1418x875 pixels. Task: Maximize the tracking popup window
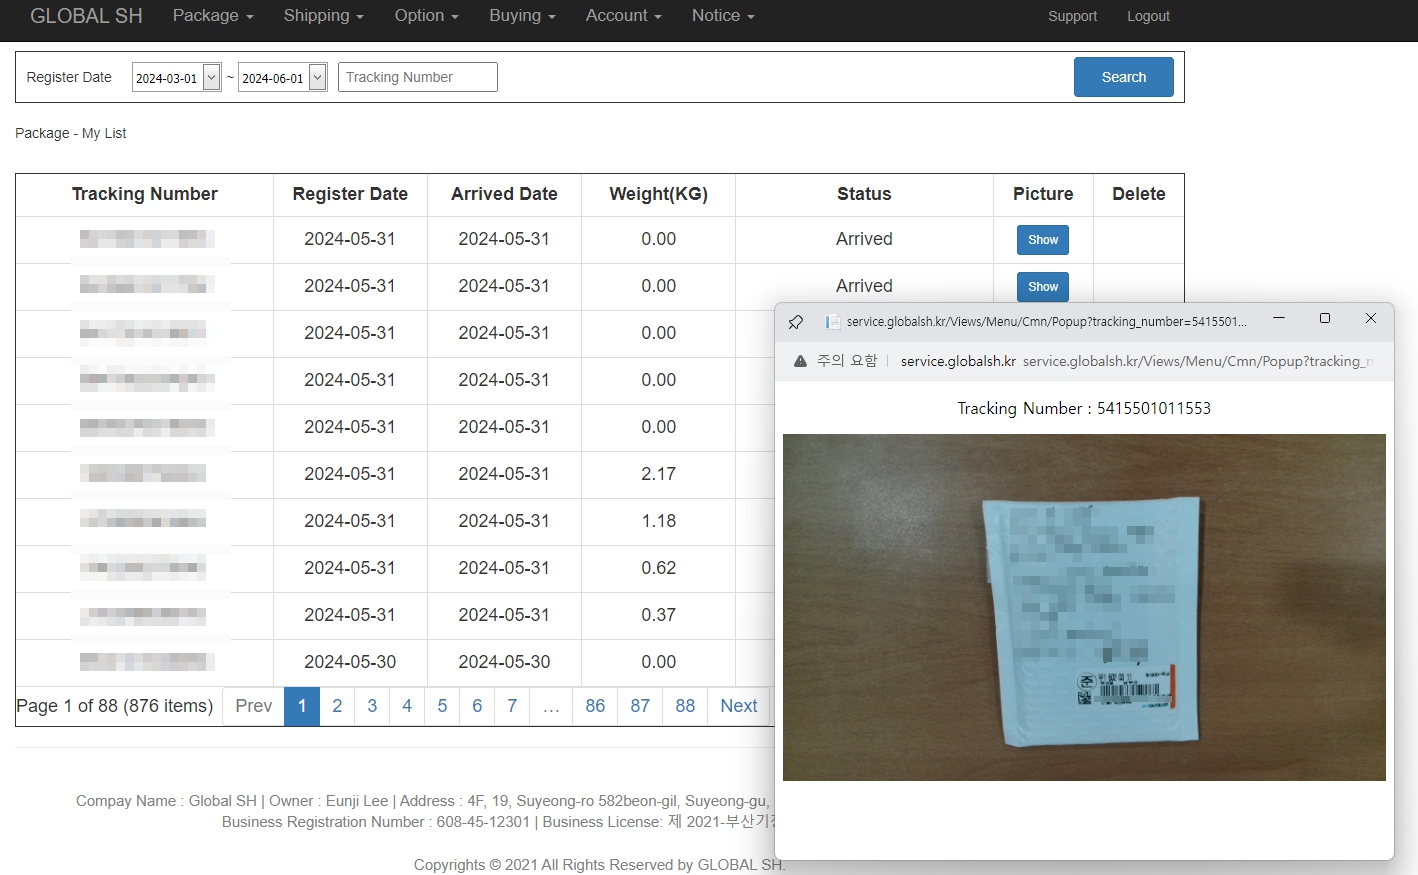pos(1325,318)
